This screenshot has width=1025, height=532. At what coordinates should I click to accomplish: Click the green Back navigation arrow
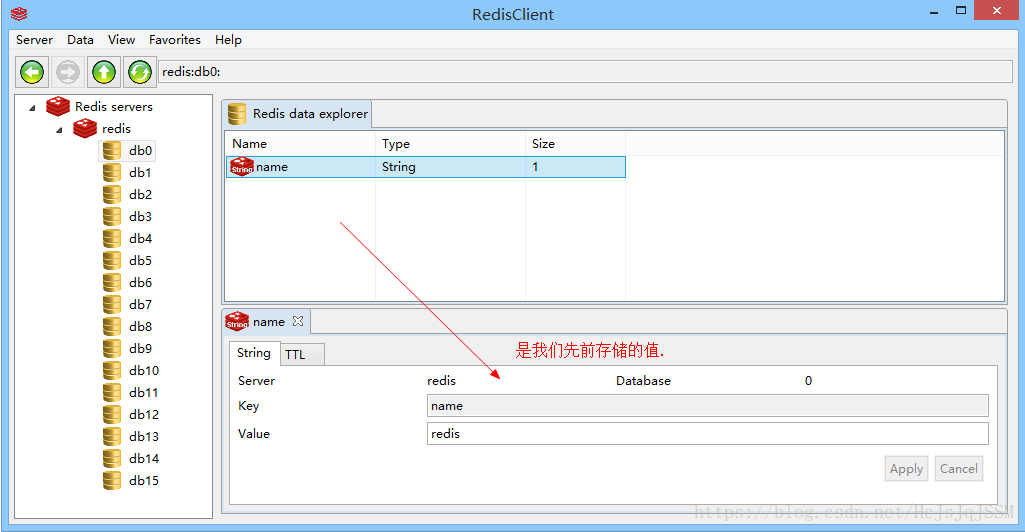(32, 72)
